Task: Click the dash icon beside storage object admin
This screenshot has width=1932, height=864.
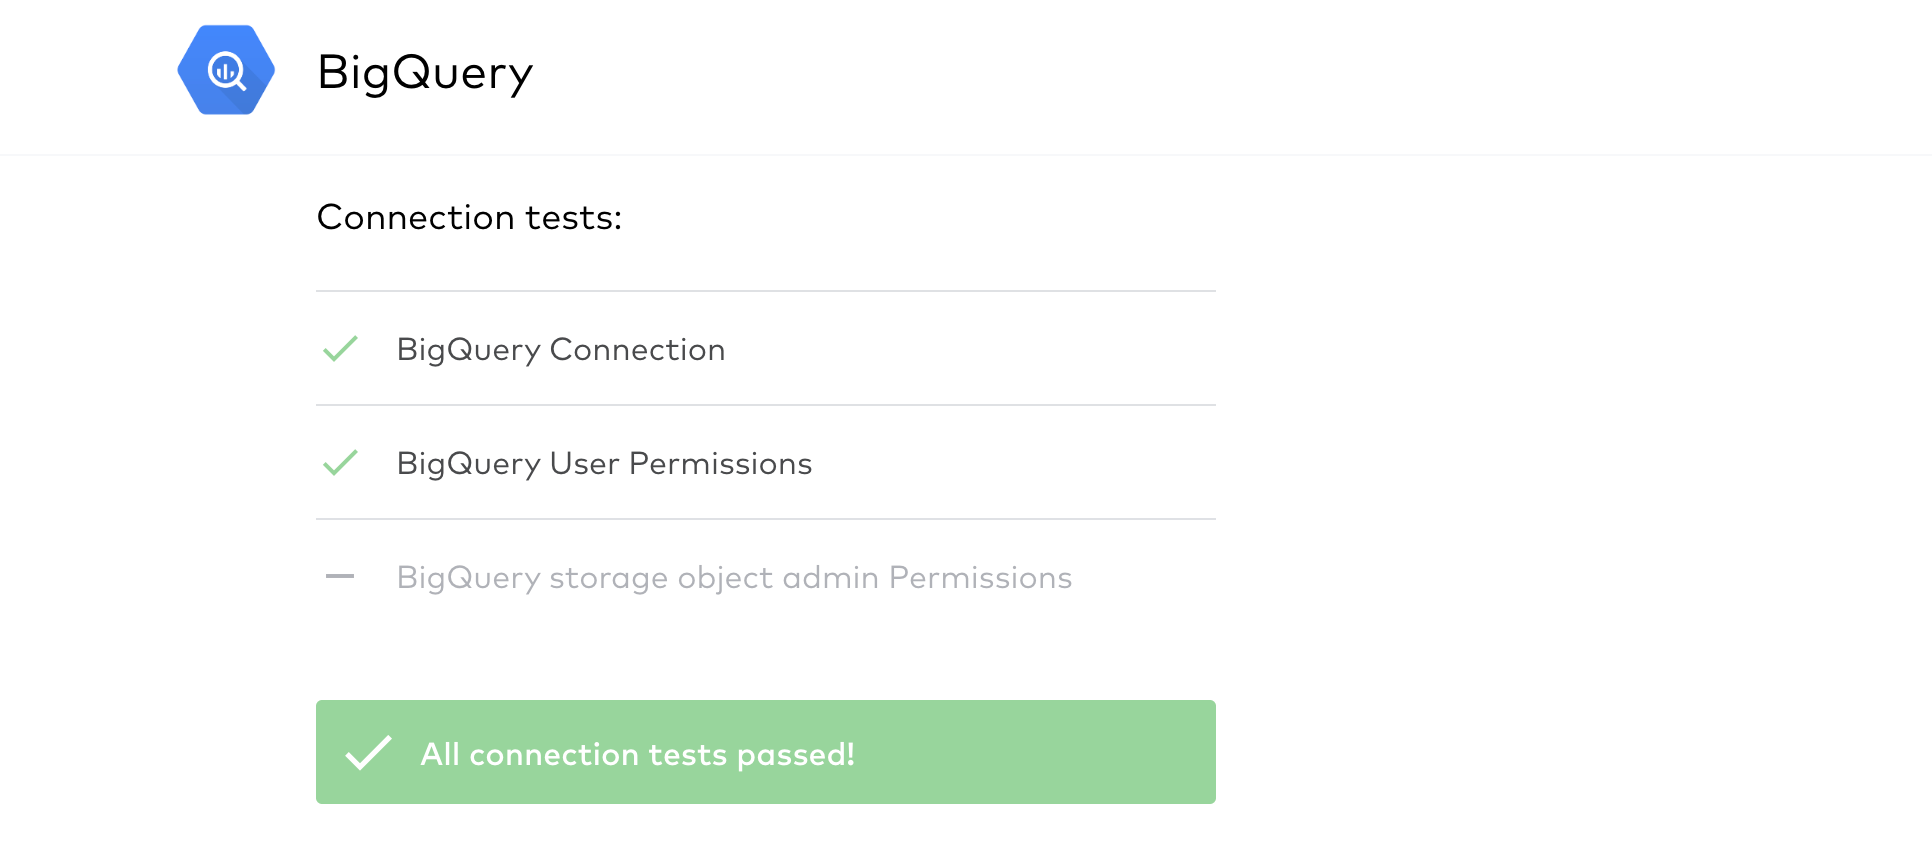Action: tap(340, 576)
